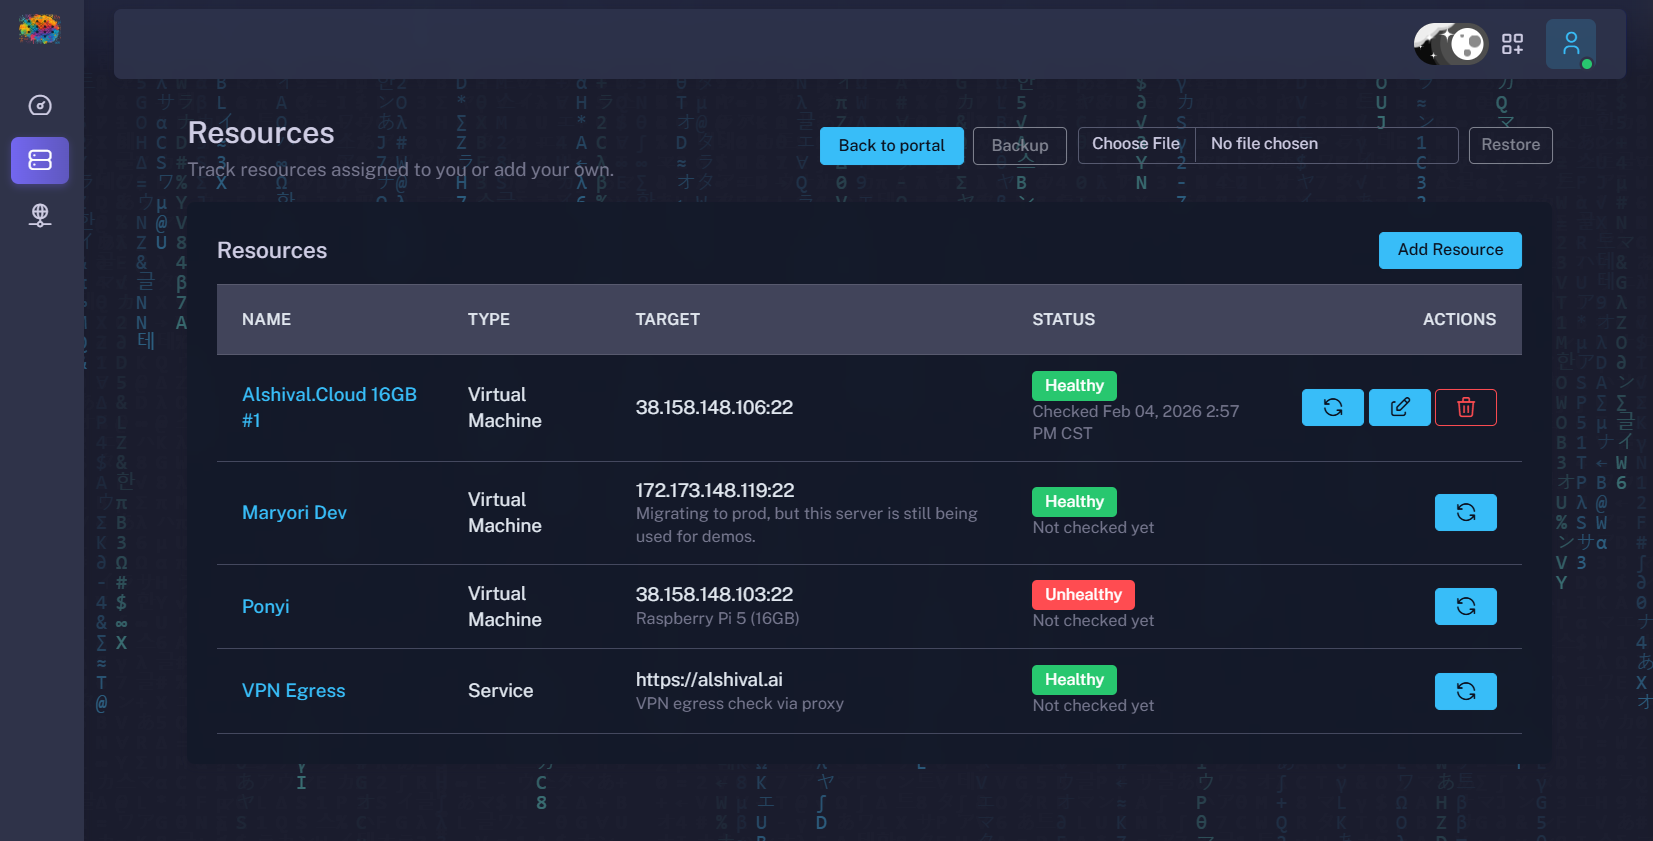Click Choose File to select backup
This screenshot has width=1653, height=841.
pos(1136,144)
